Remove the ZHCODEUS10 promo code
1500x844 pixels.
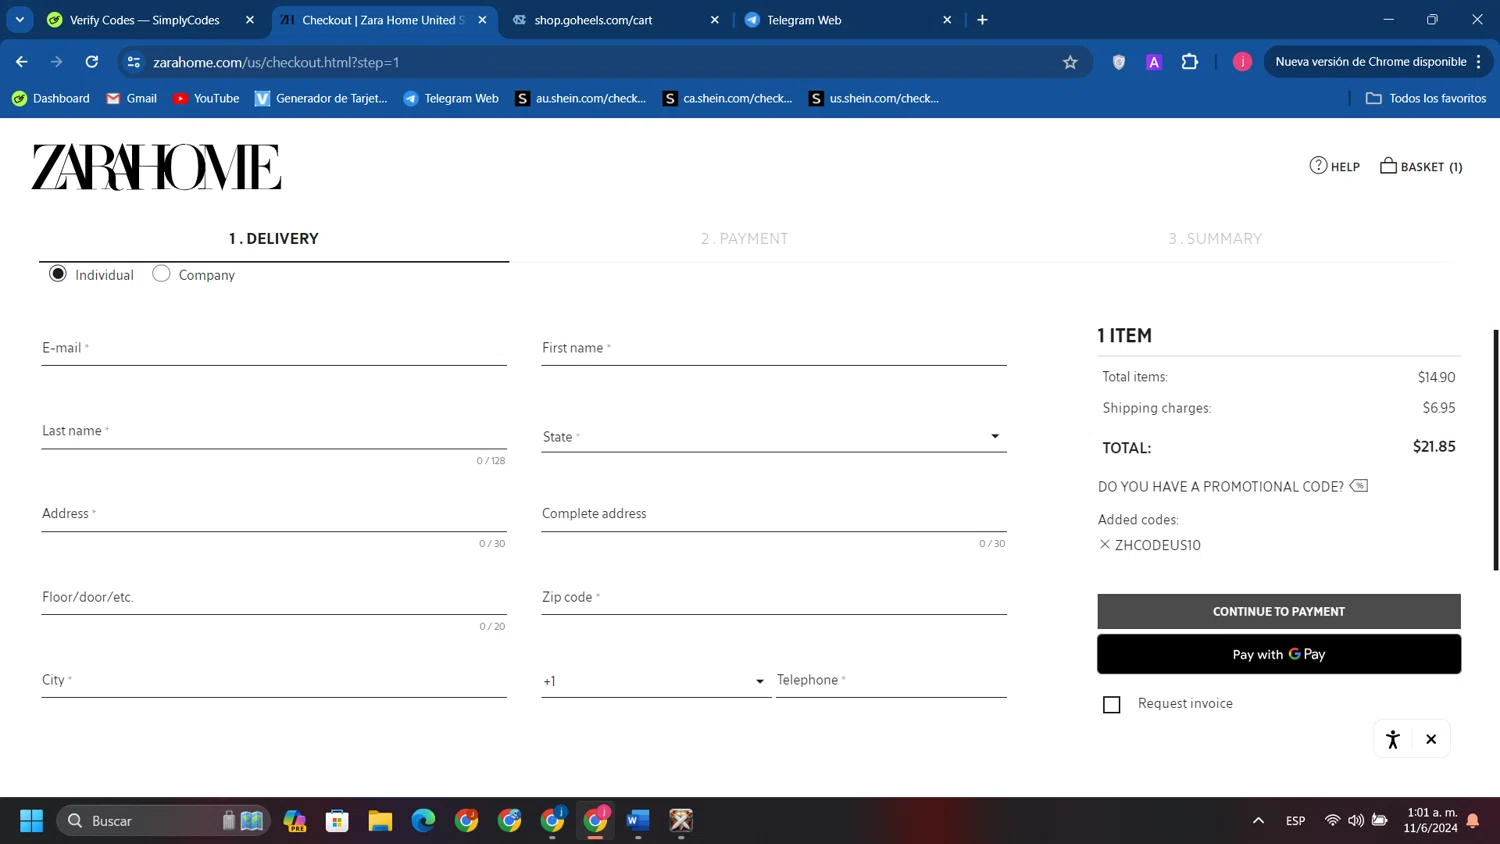click(1104, 545)
